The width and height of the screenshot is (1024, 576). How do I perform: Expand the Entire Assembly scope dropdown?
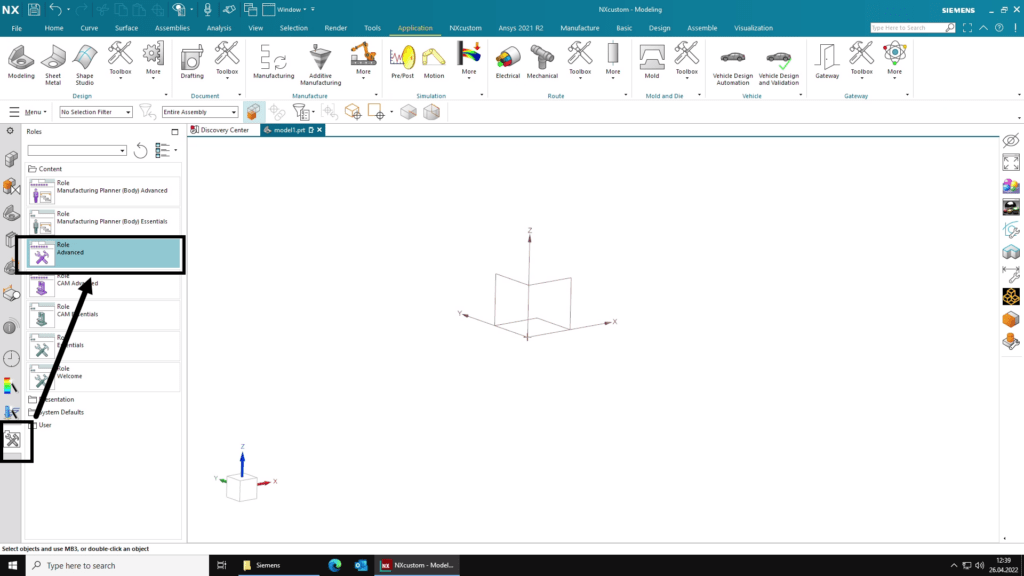coord(200,112)
